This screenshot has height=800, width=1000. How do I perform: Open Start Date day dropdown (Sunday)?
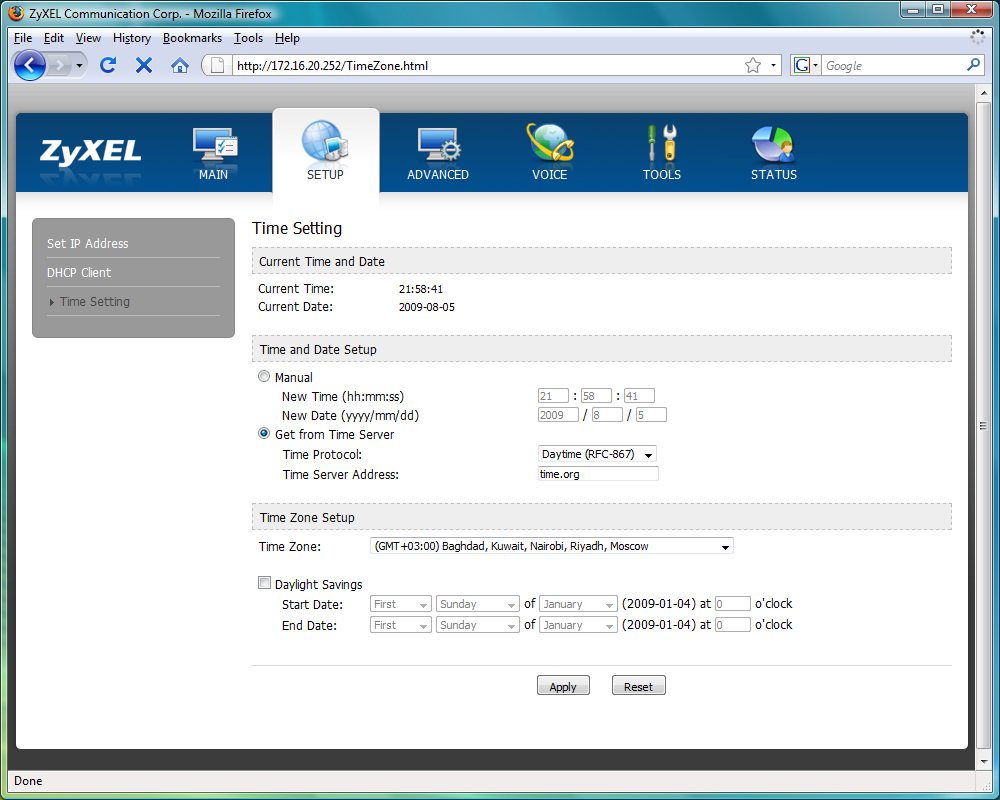(478, 604)
